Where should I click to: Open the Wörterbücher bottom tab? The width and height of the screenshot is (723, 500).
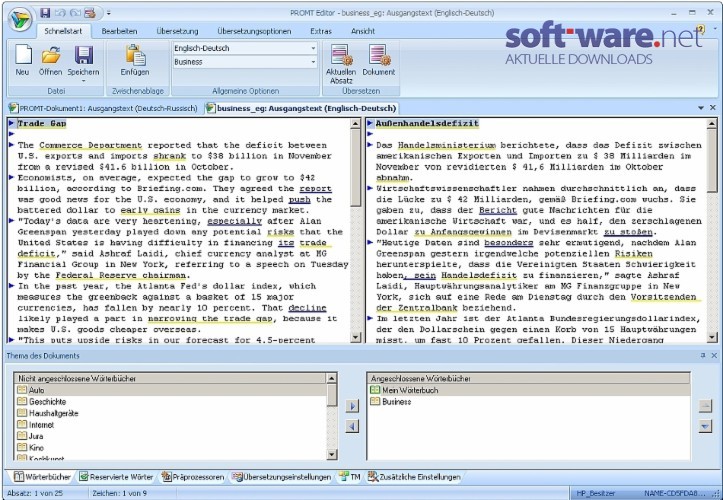click(x=42, y=477)
